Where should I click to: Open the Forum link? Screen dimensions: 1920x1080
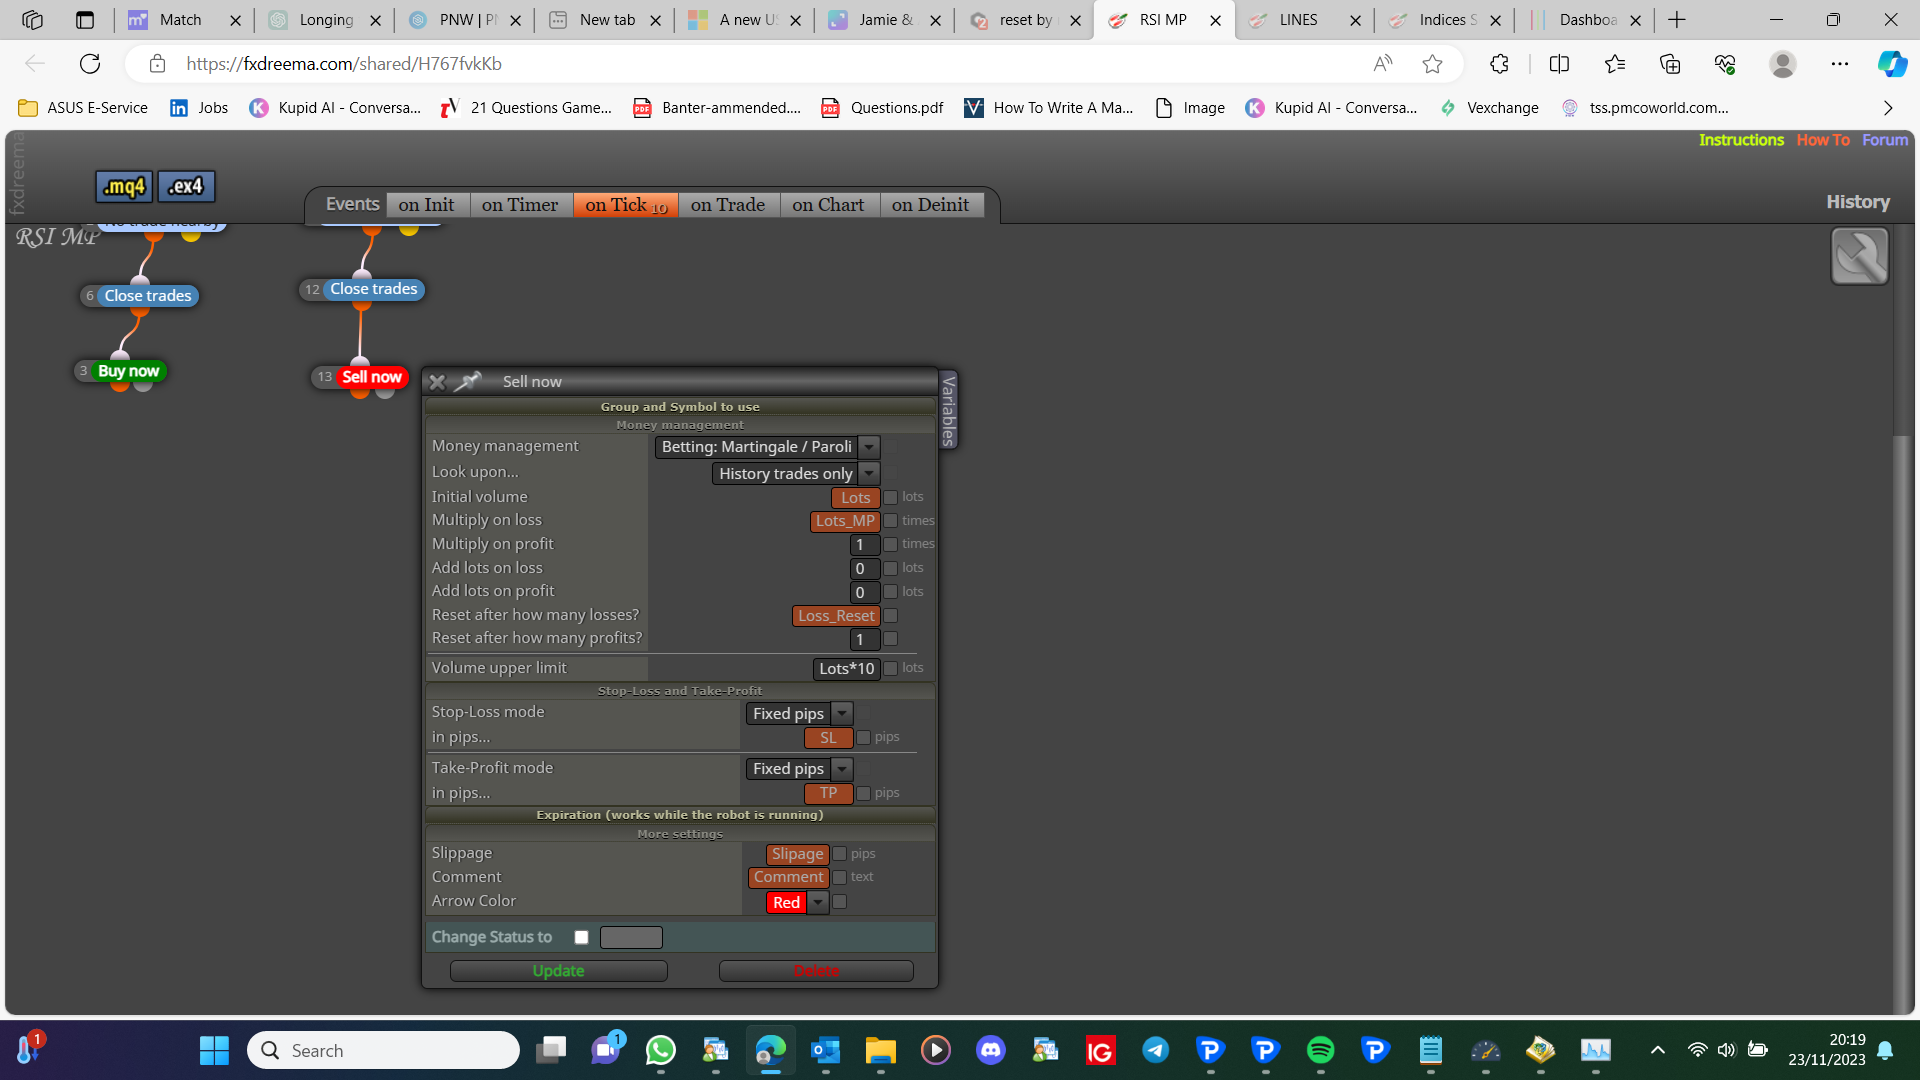click(x=1885, y=140)
